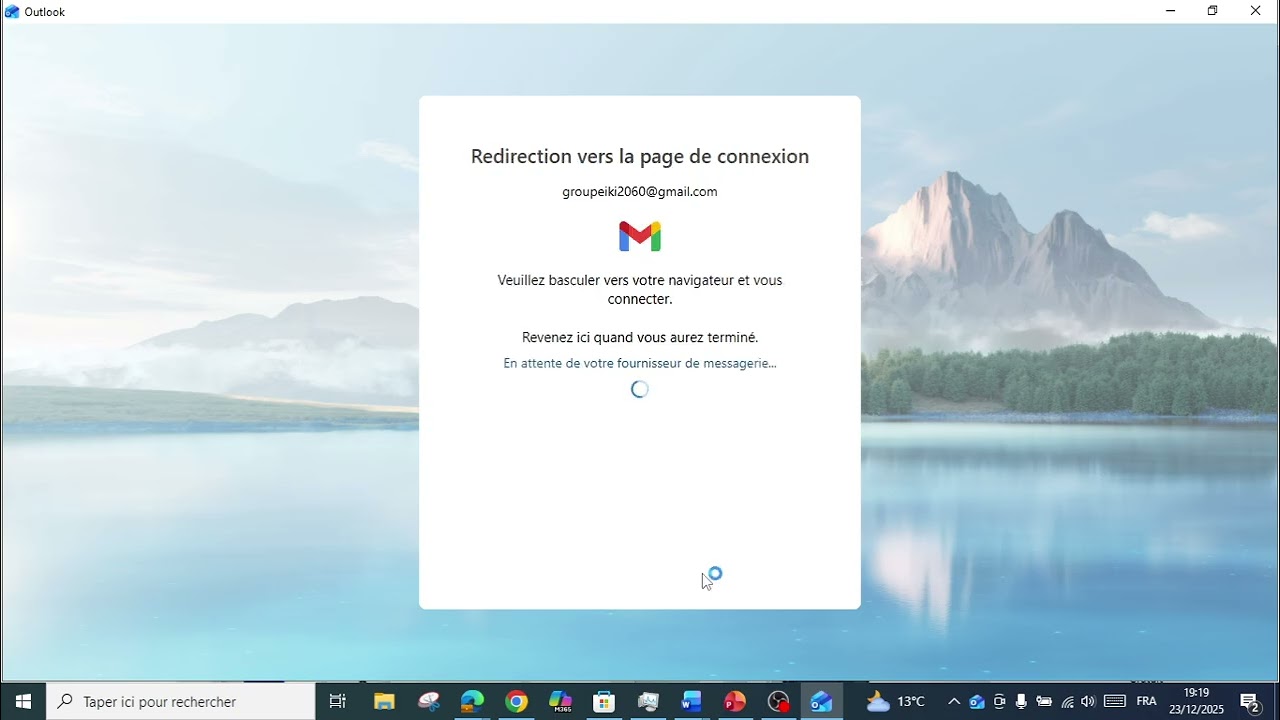Open the Snipping Tool taskbar icon
Image resolution: width=1280 pixels, height=720 pixels.
tap(429, 701)
